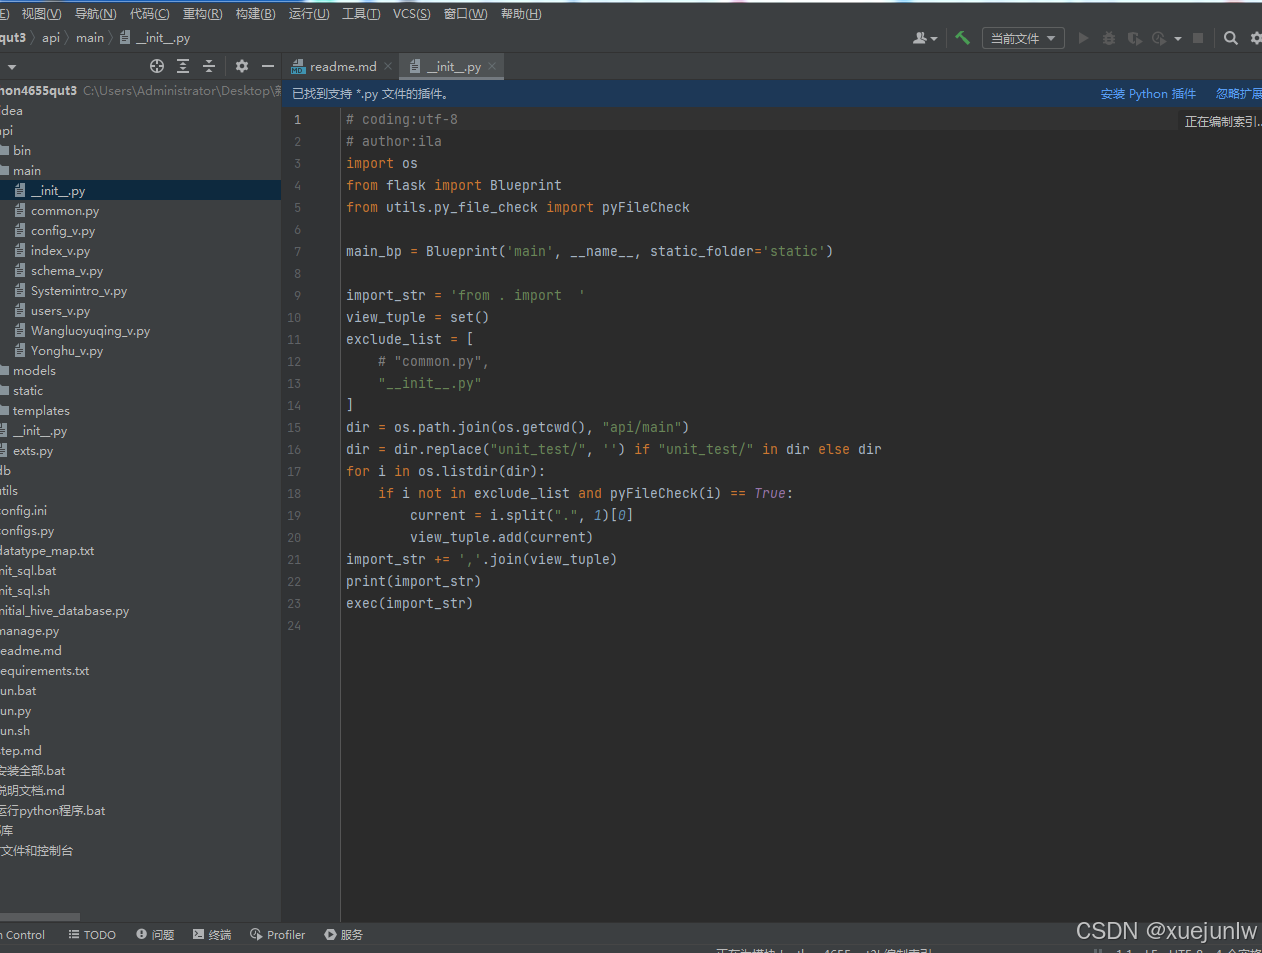Screen dimensions: 1262x953
Task: Select the static folder in project tree
Action: click(28, 391)
